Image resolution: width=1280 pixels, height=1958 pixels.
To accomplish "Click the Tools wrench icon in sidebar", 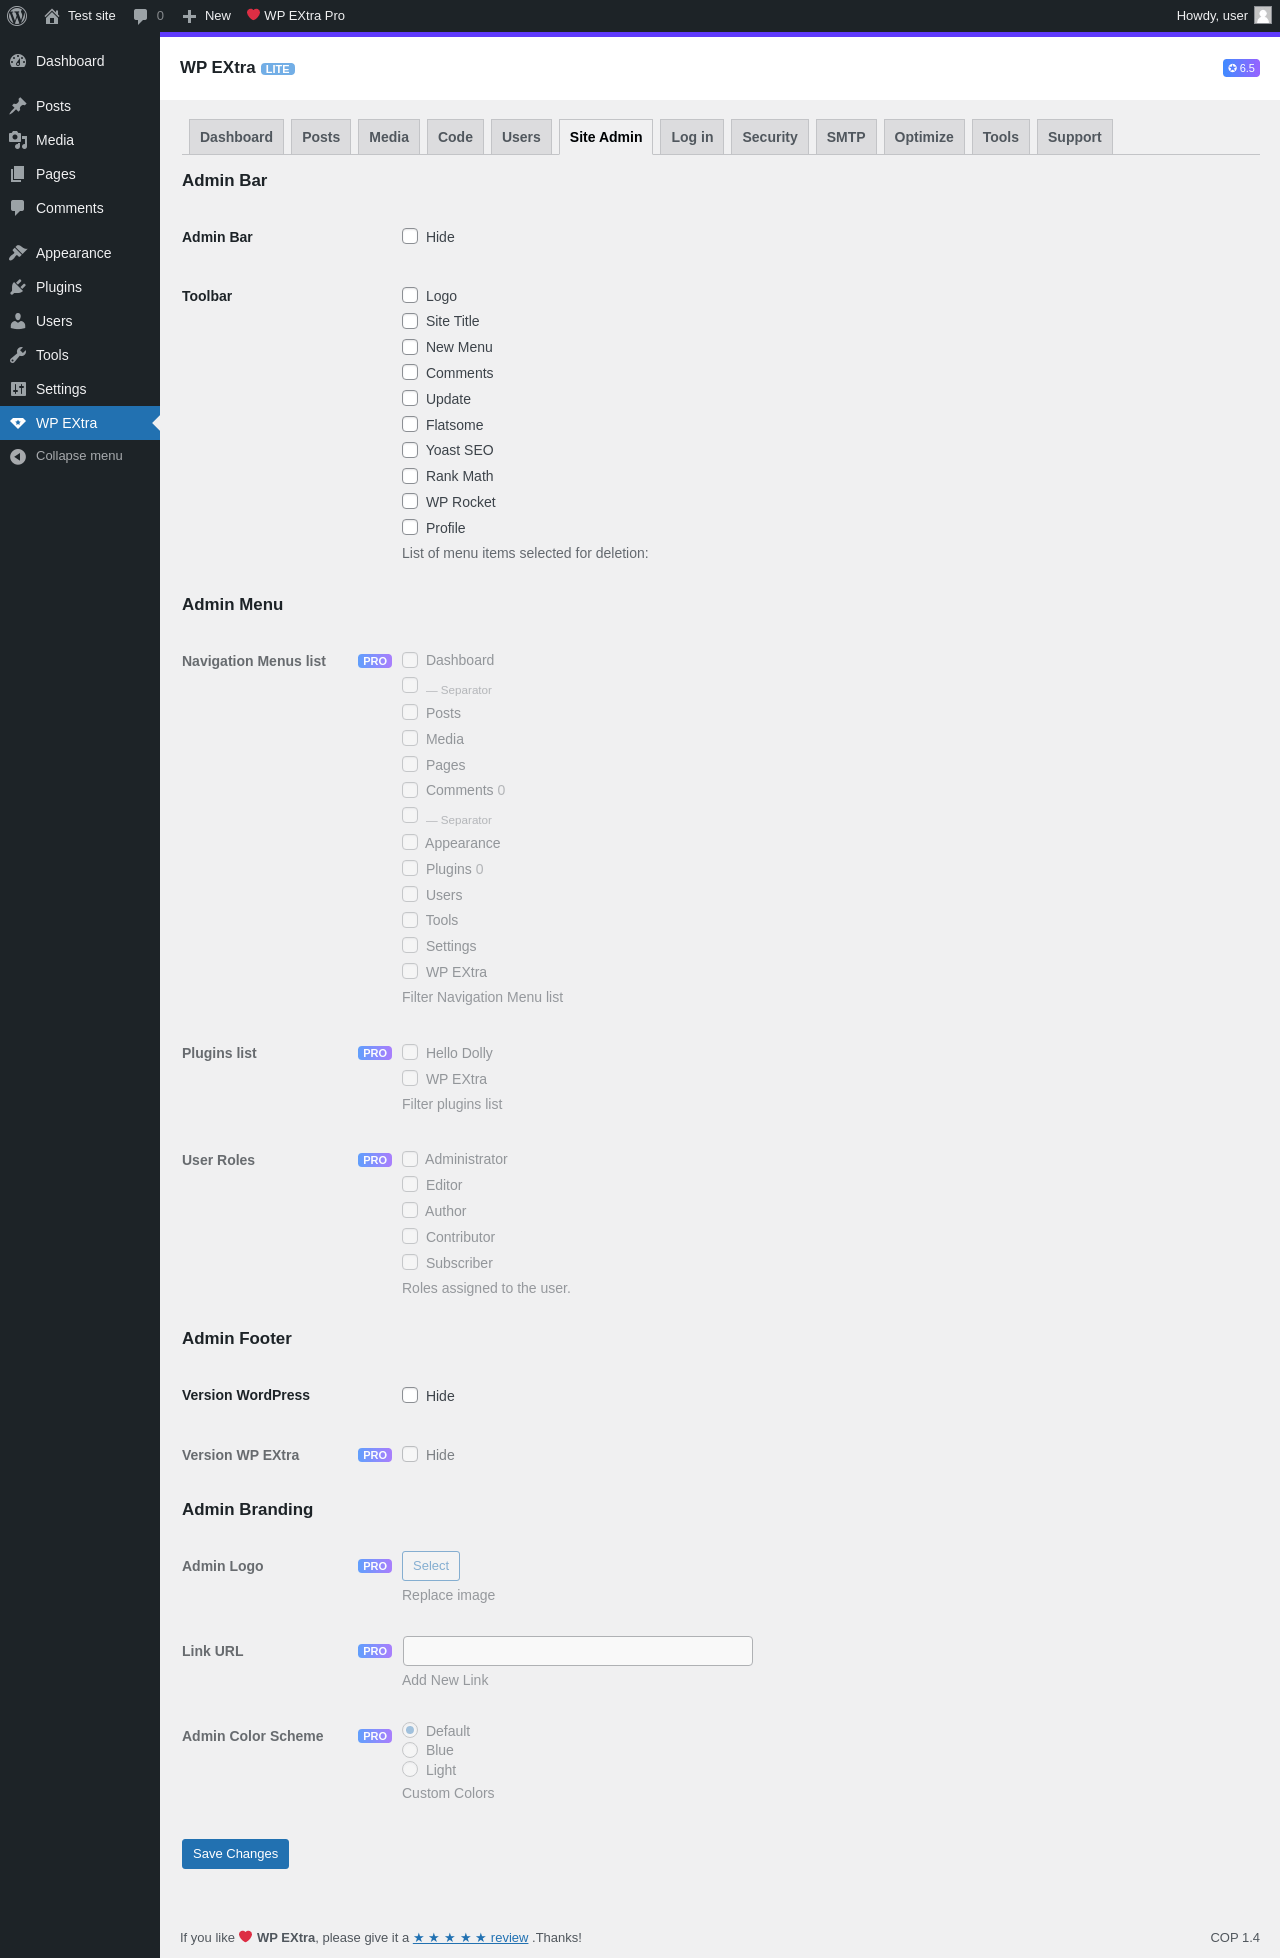I will [x=18, y=355].
